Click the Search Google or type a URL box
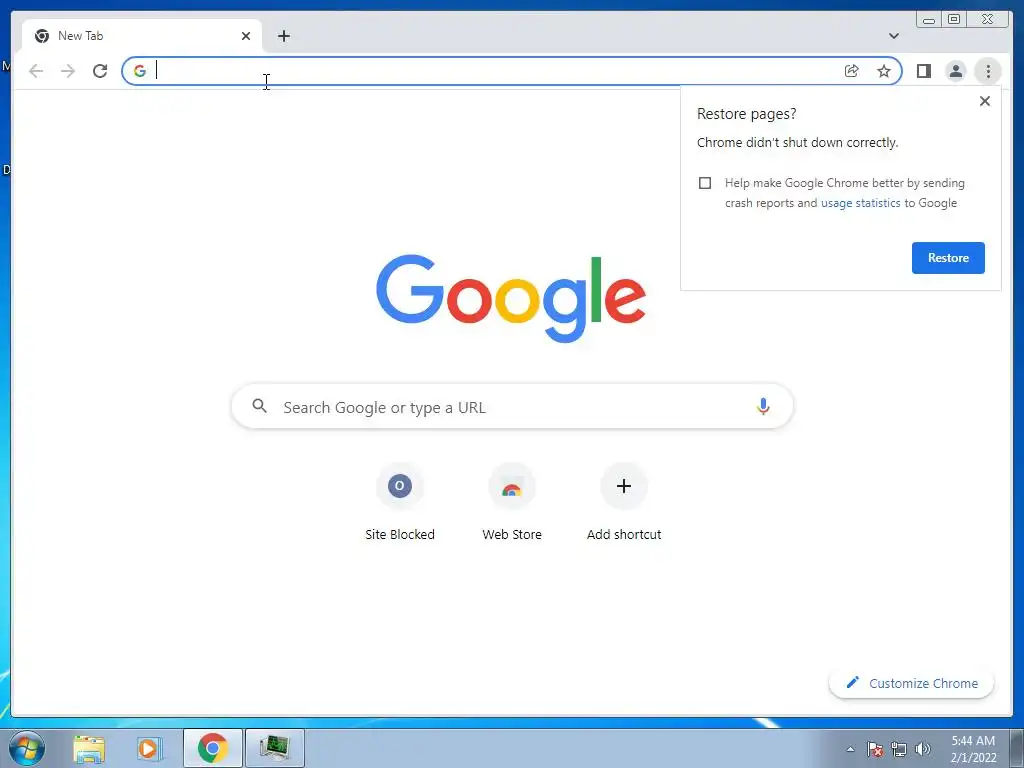 coord(512,407)
